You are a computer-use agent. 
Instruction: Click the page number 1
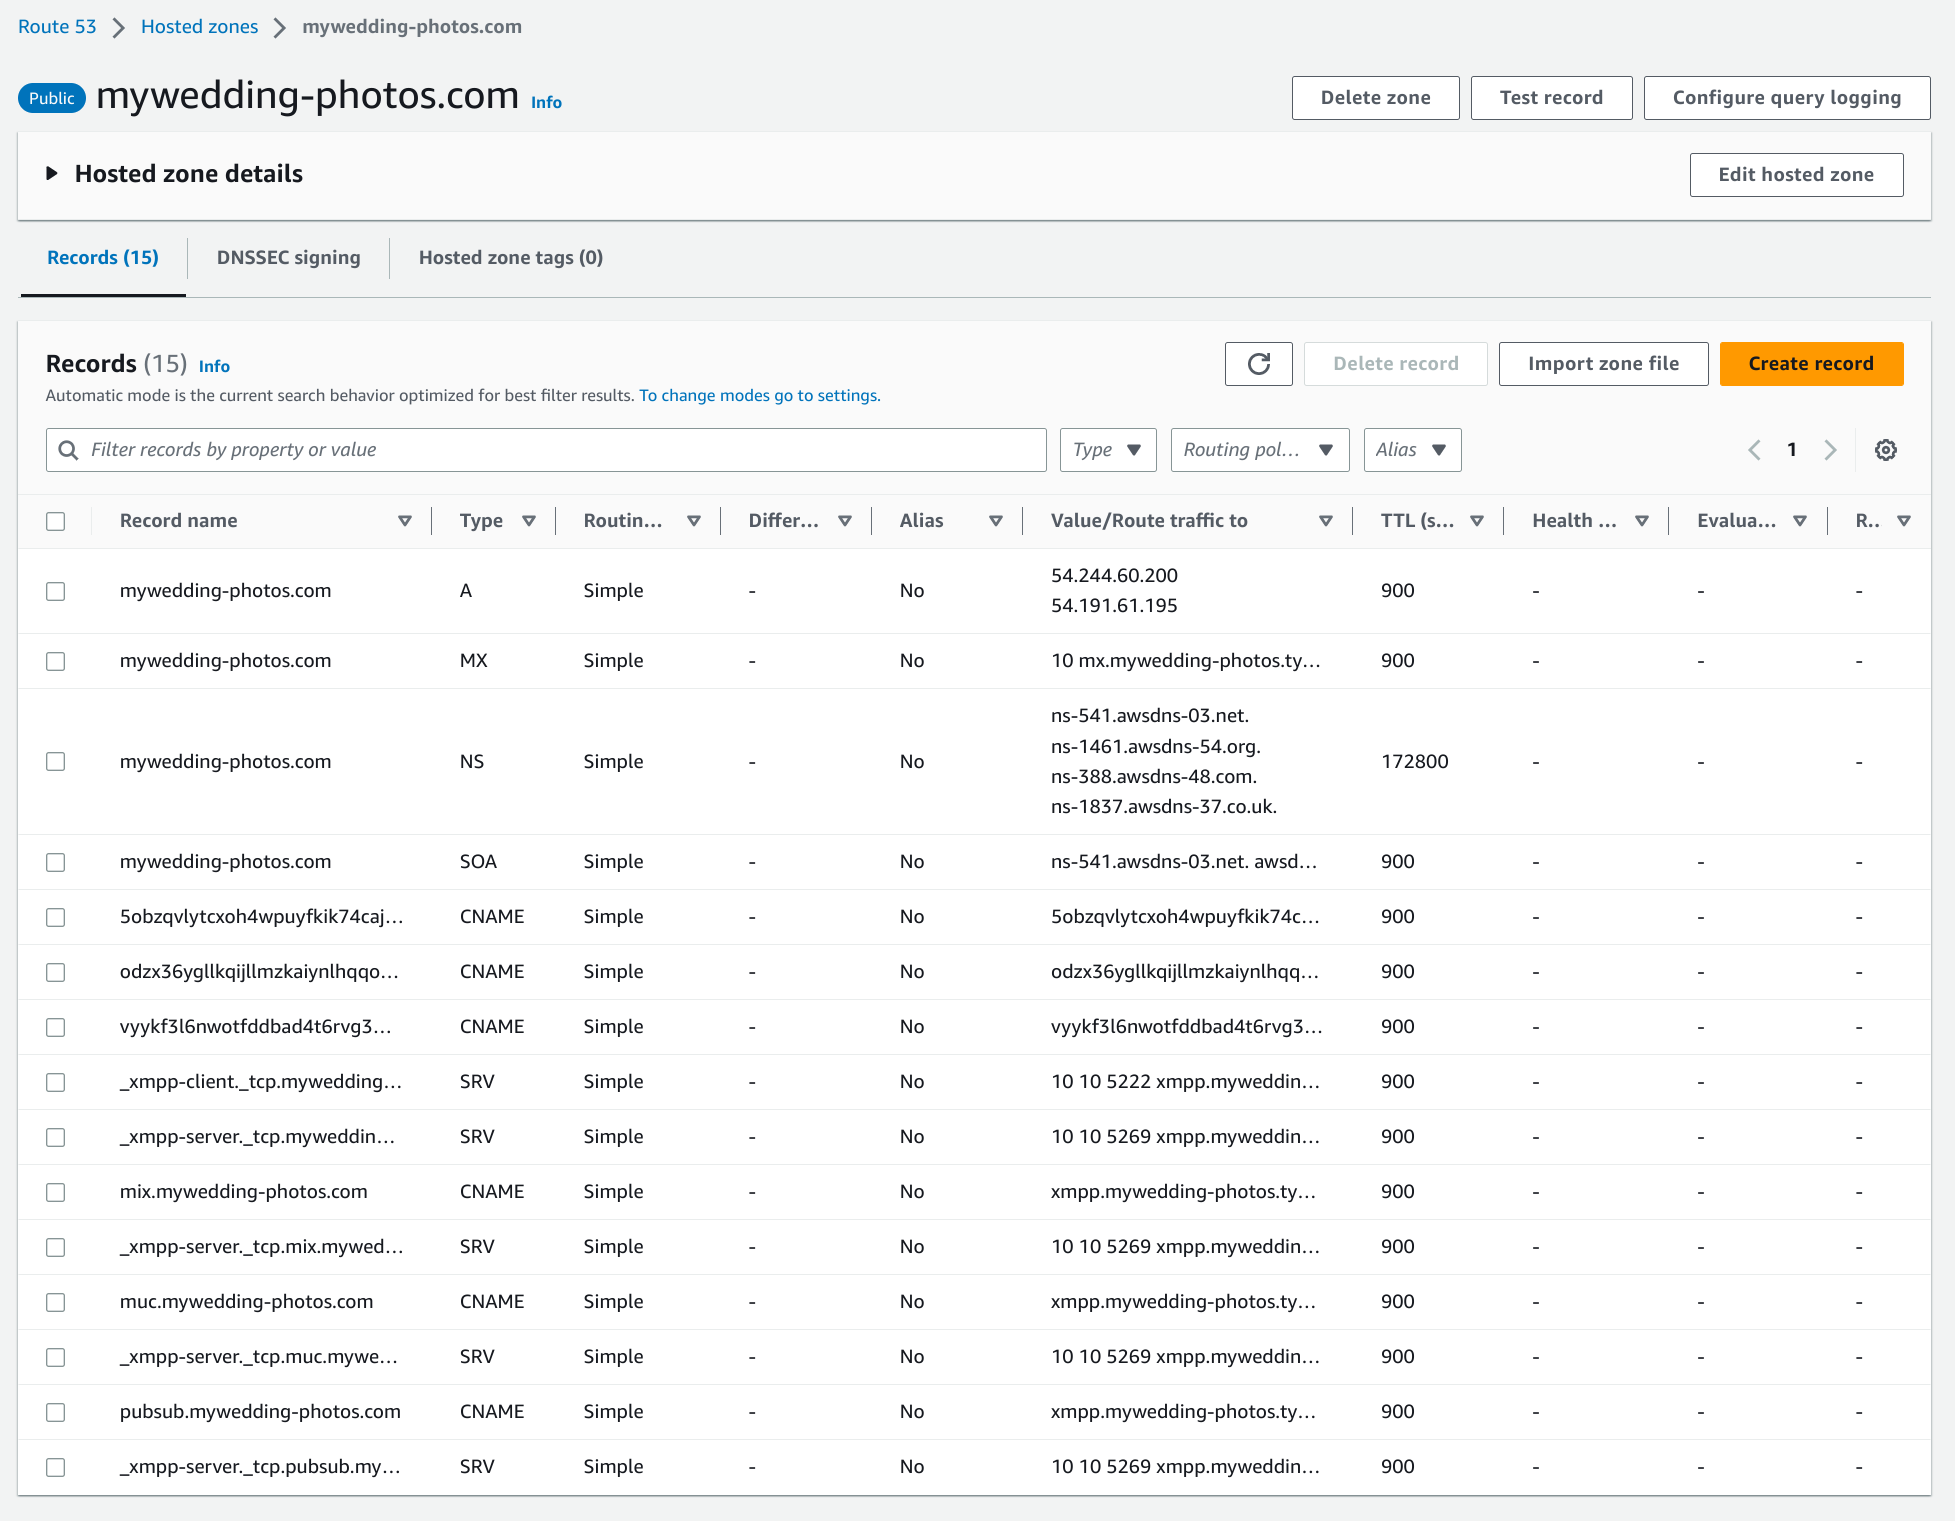tap(1792, 450)
